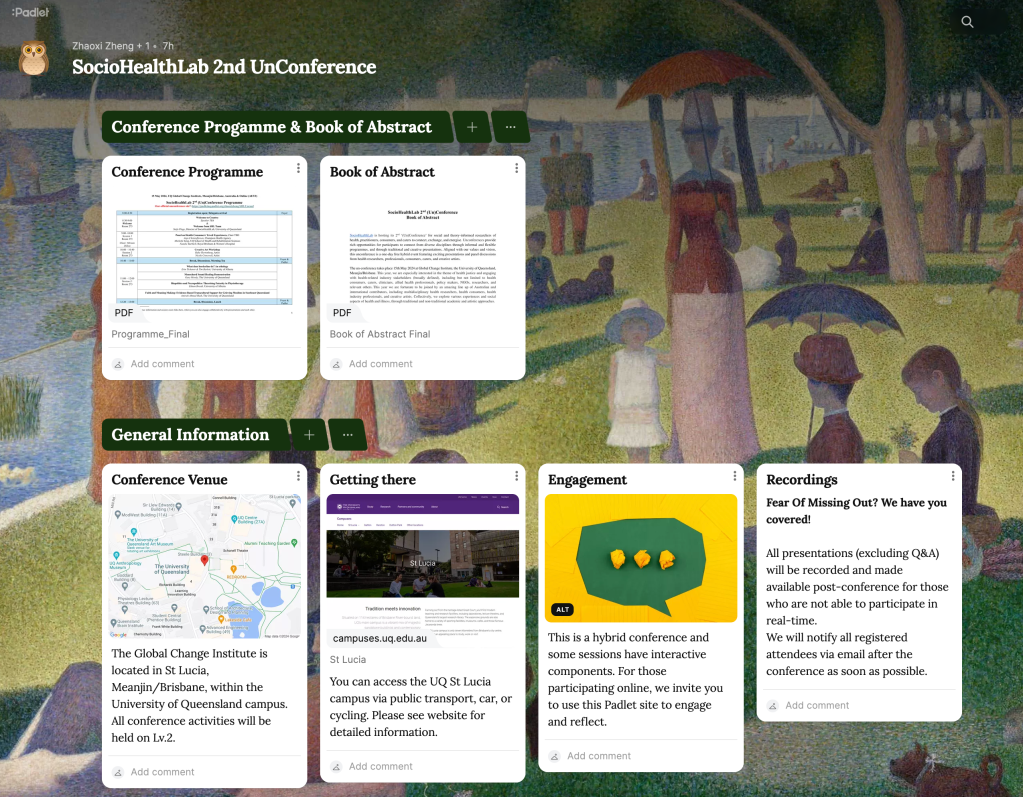
Task: Click the Padlet logo
Action: coord(30,13)
